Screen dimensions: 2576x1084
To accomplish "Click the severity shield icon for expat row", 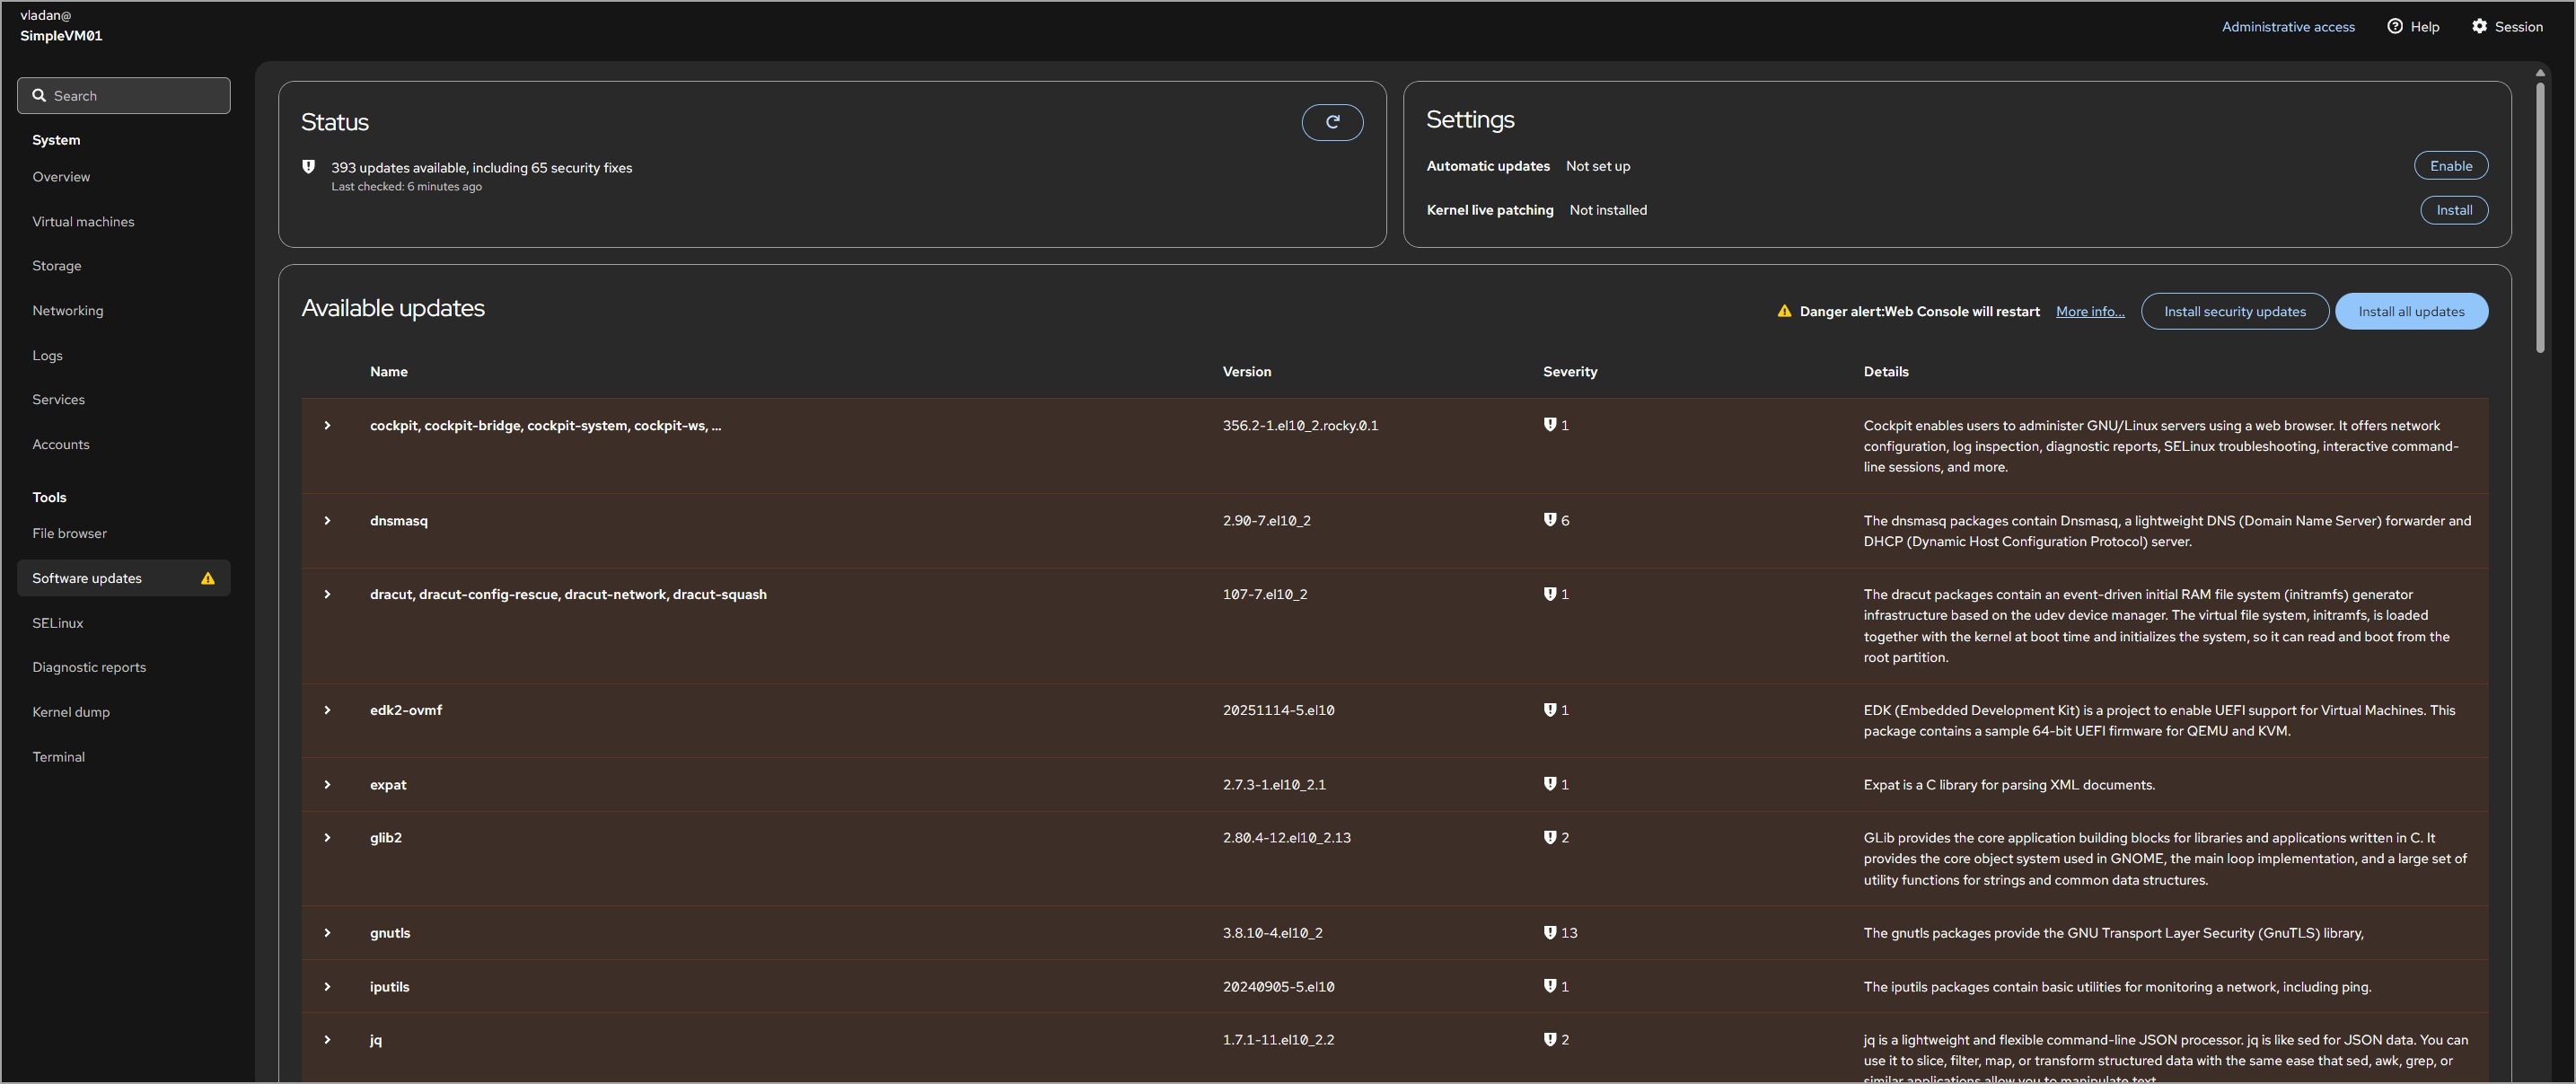I will 1549,784.
